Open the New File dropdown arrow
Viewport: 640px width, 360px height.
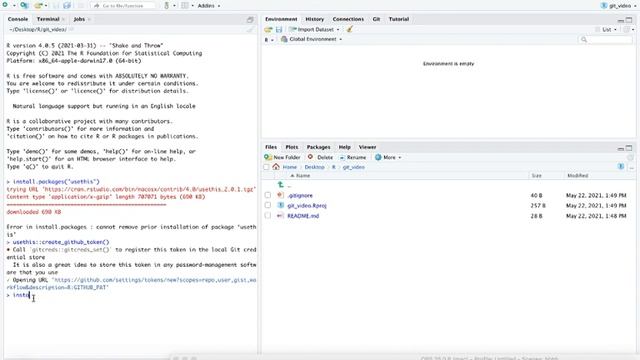[x=13, y=6]
